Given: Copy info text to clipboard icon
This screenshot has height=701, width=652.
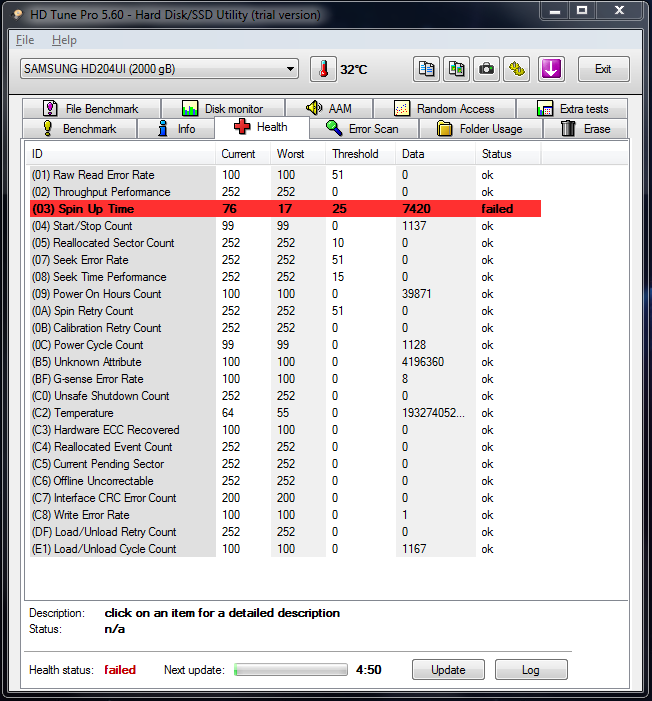Looking at the screenshot, I should [x=427, y=69].
